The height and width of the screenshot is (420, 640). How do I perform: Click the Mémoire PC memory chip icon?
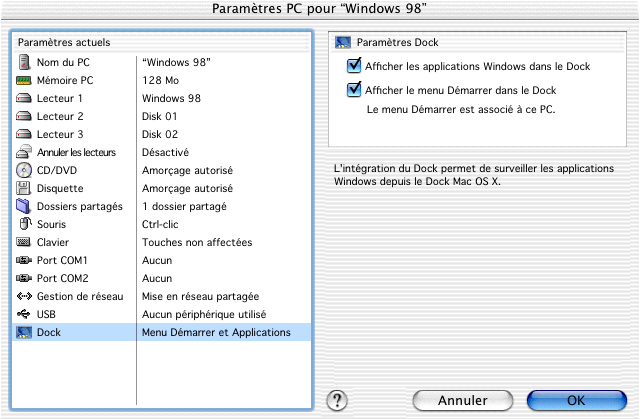24,80
